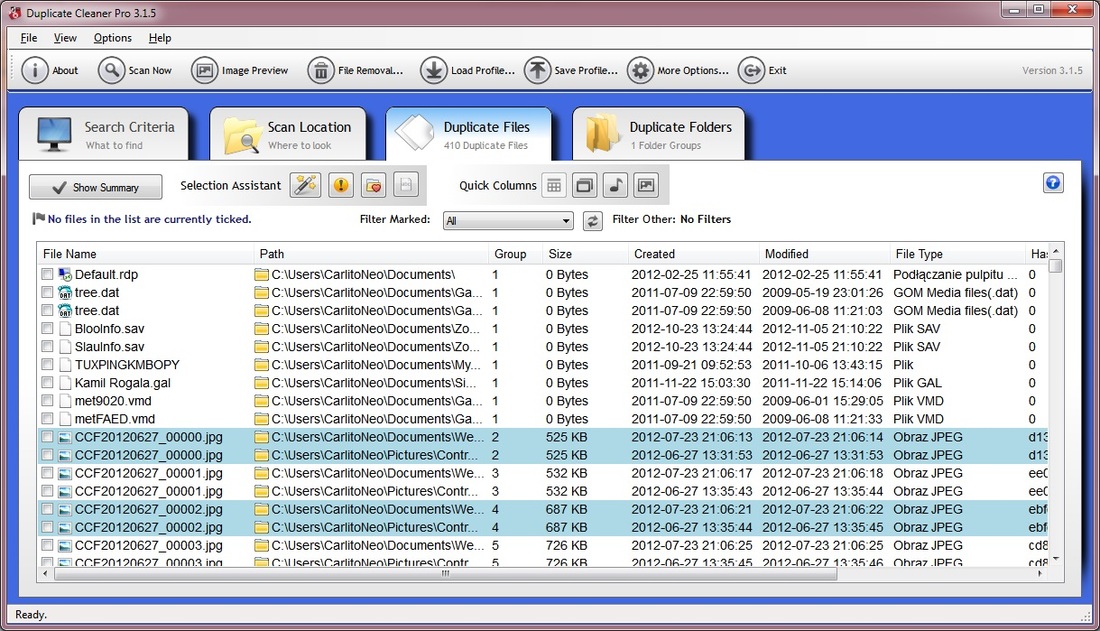Choose Quick Columns grid layout icon
The image size is (1100, 631).
(554, 185)
